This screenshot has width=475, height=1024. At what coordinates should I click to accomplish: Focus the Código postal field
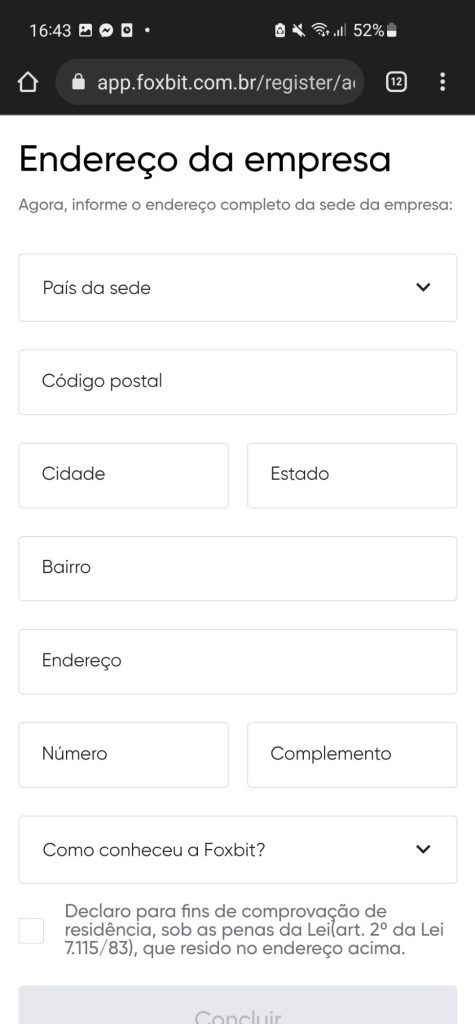click(x=238, y=381)
